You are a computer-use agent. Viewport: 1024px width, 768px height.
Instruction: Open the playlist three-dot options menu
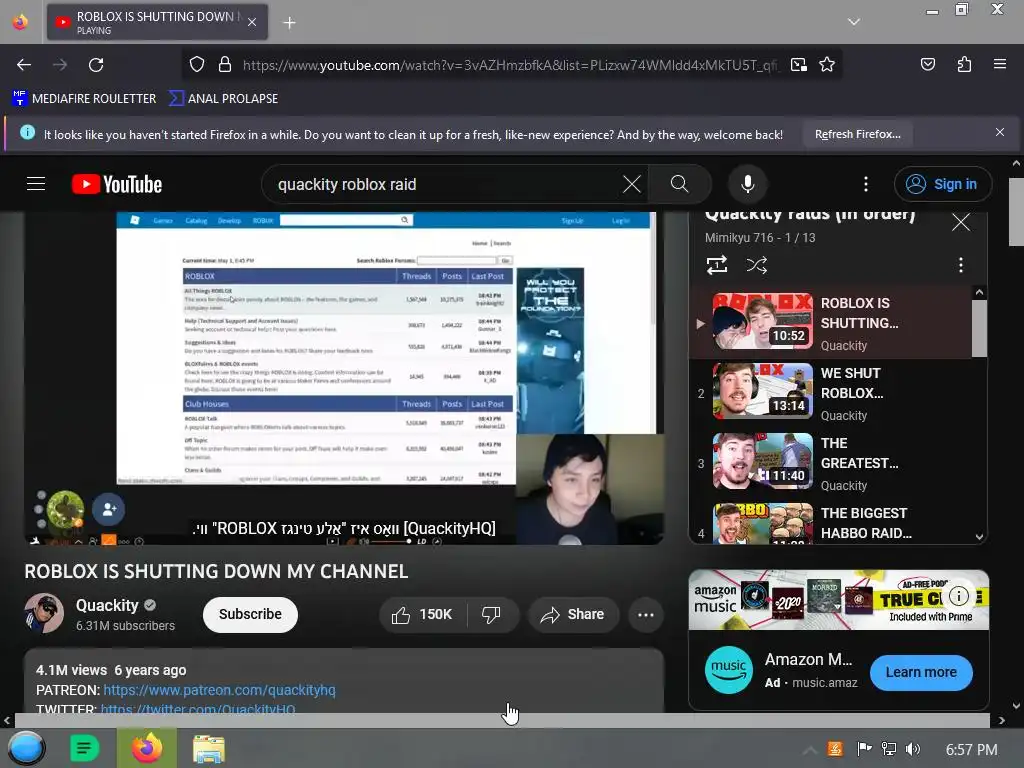(961, 265)
